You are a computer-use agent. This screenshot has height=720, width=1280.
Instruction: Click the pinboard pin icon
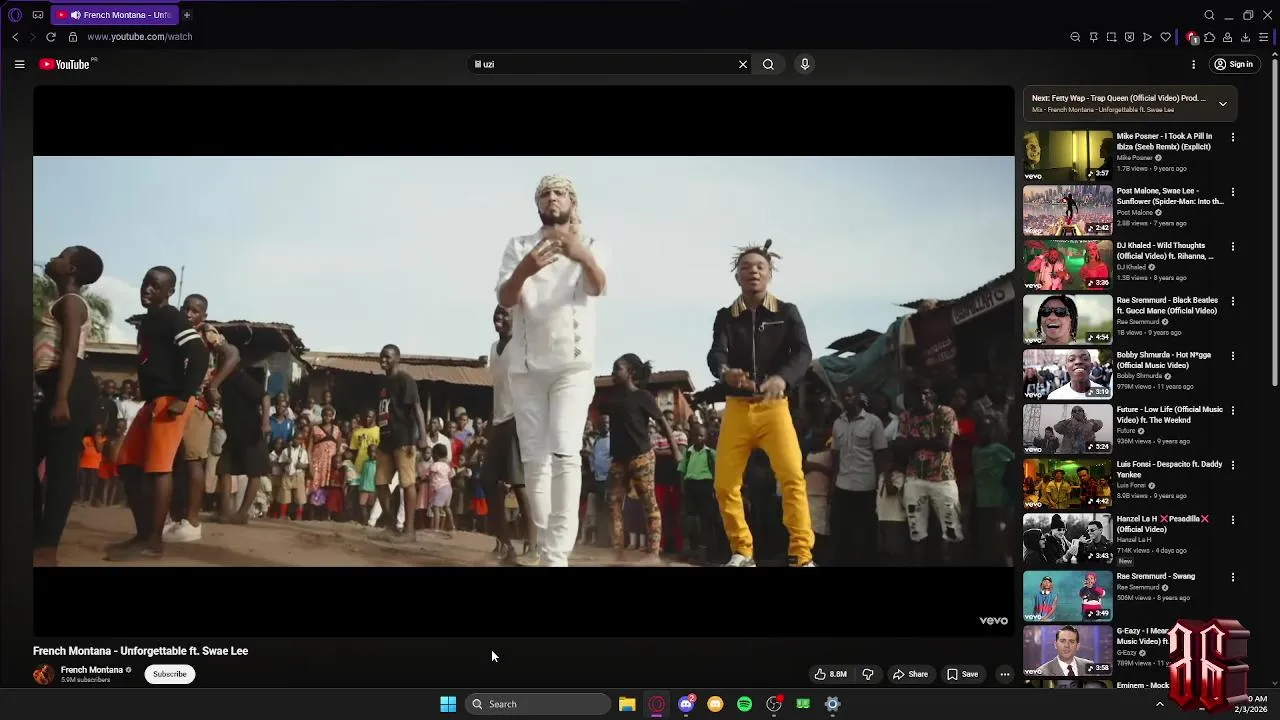1093,37
